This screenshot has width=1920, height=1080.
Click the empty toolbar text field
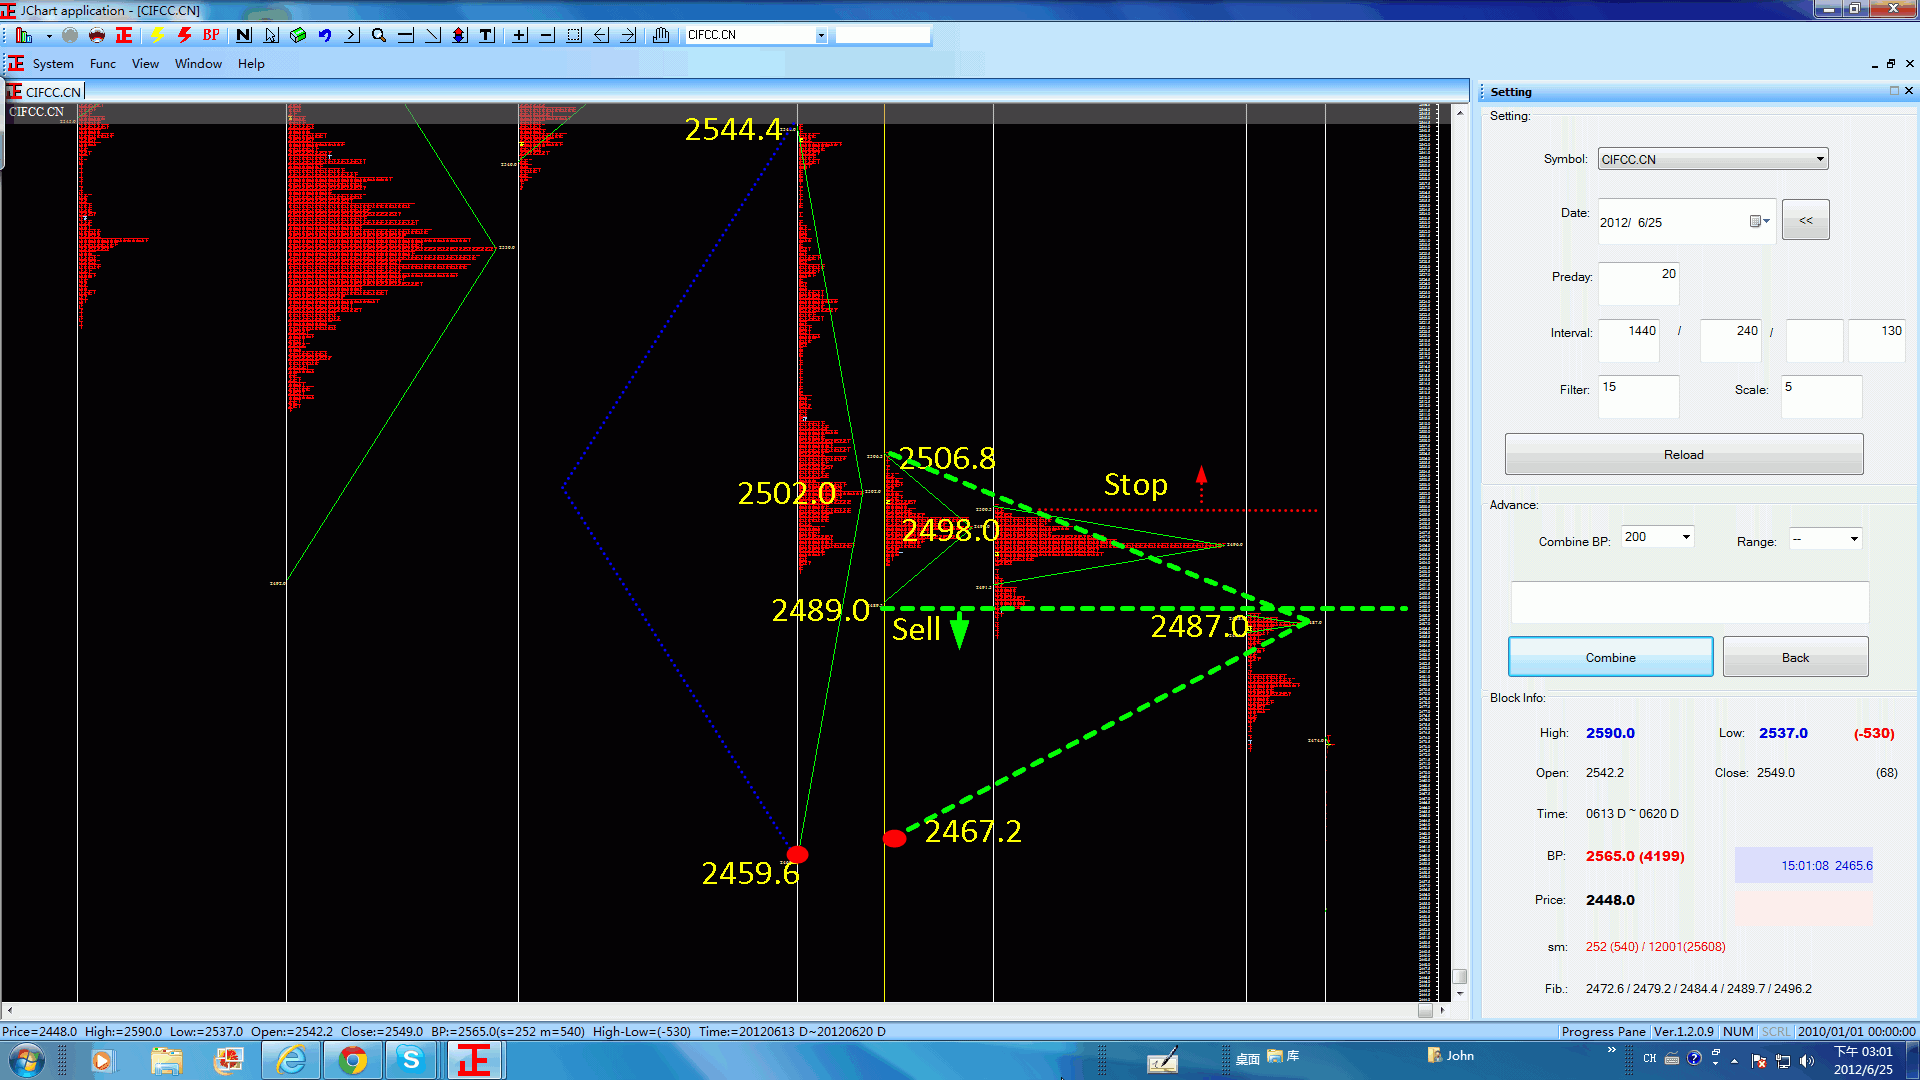(883, 35)
